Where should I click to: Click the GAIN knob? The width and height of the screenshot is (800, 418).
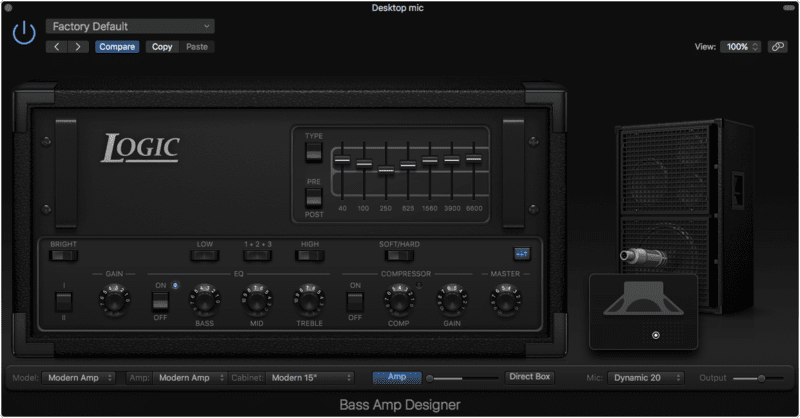pyautogui.click(x=114, y=299)
